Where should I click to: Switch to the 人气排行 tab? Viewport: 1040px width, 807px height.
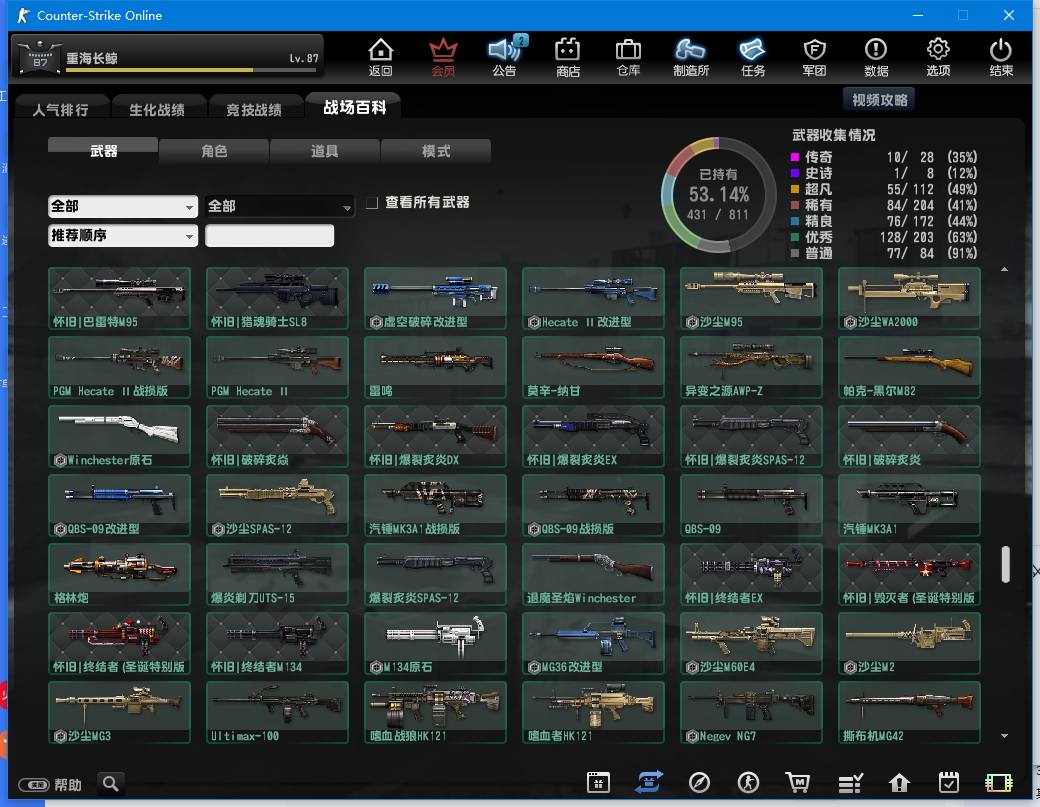(60, 109)
